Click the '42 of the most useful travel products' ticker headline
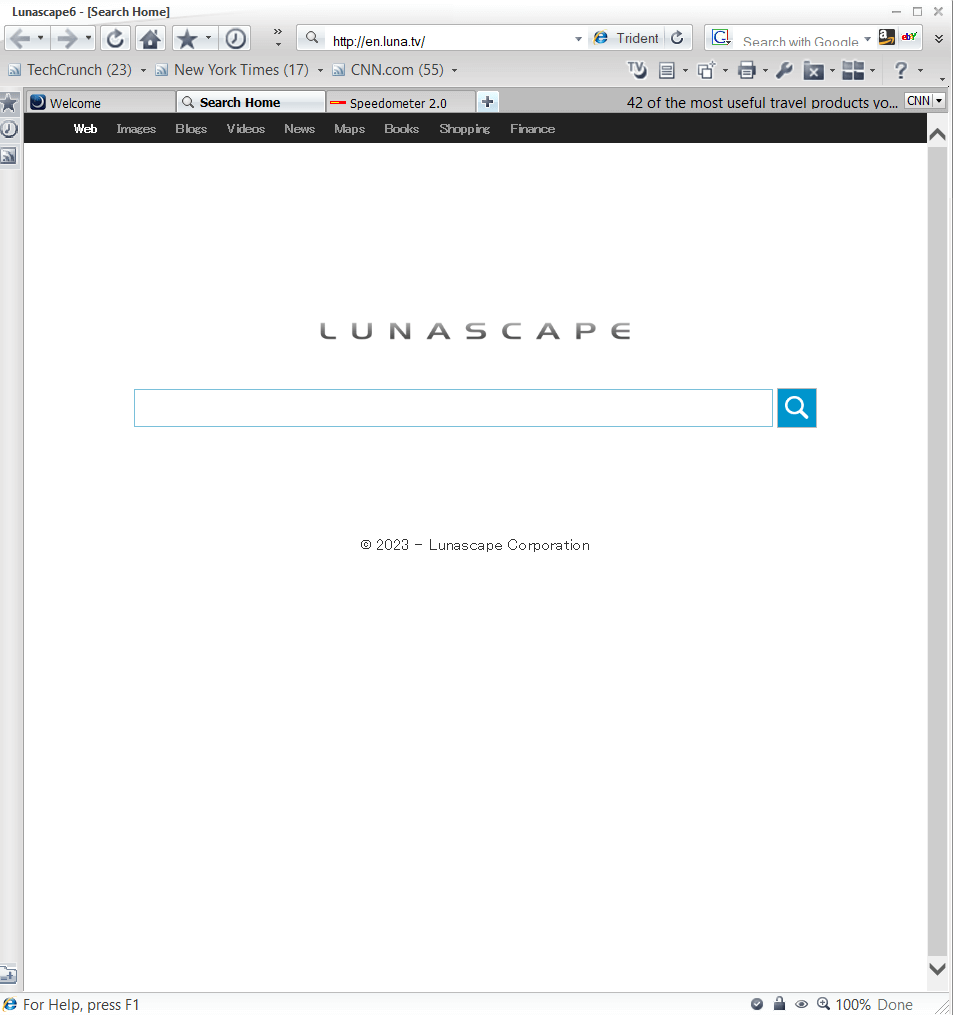953x1015 pixels. pos(761,102)
